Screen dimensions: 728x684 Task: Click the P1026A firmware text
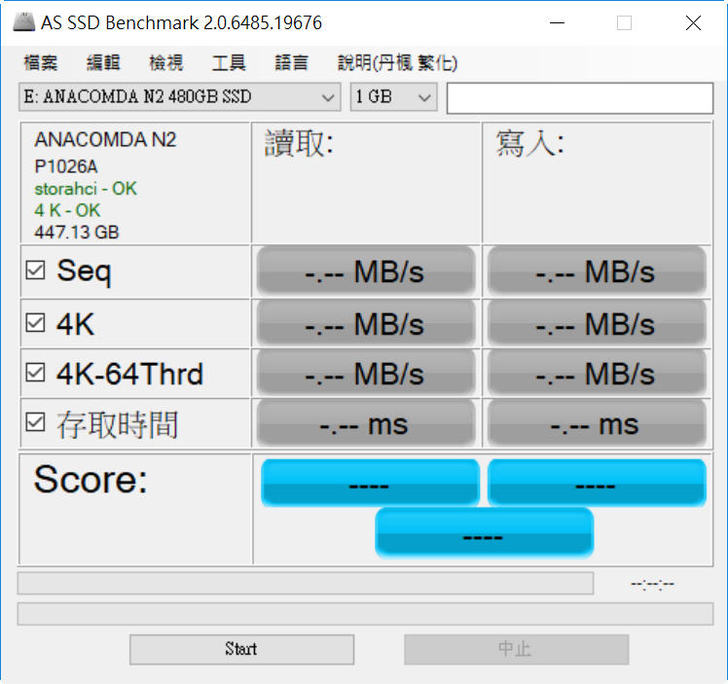66,166
